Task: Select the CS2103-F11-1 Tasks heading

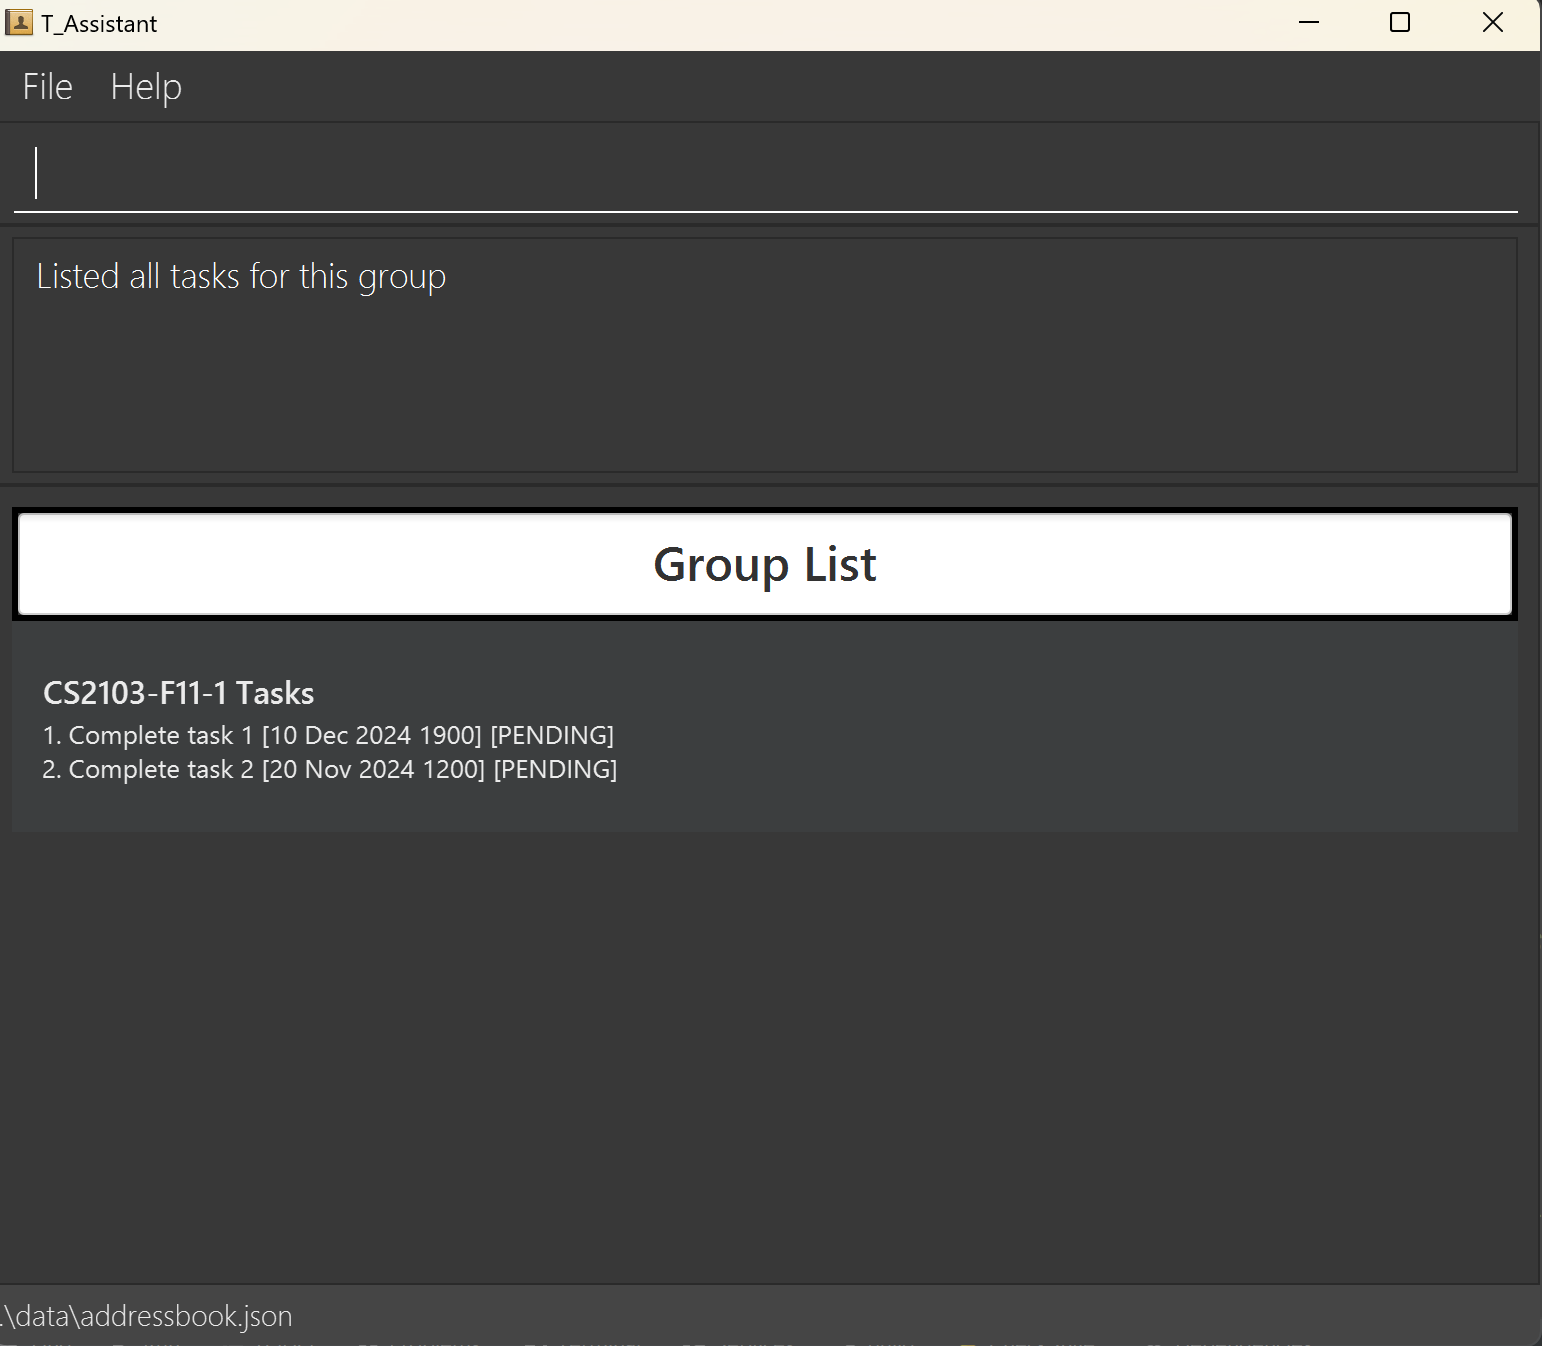Action: point(178,693)
